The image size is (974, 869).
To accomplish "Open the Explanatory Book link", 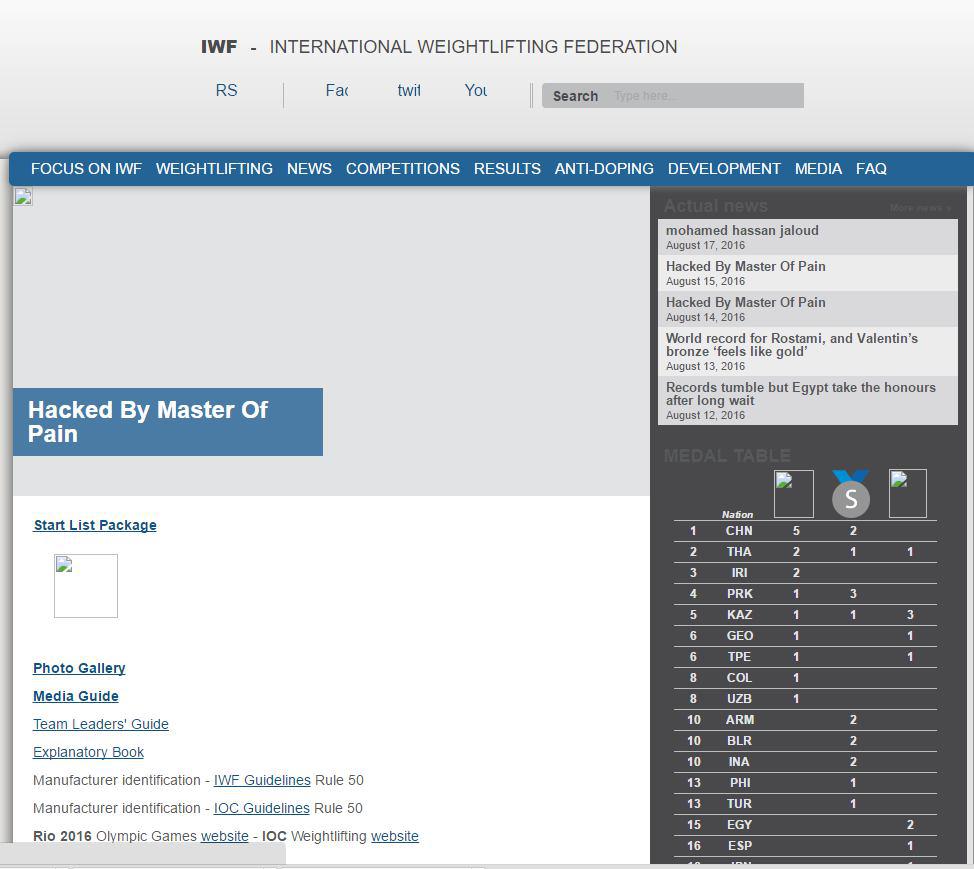I will point(88,752).
